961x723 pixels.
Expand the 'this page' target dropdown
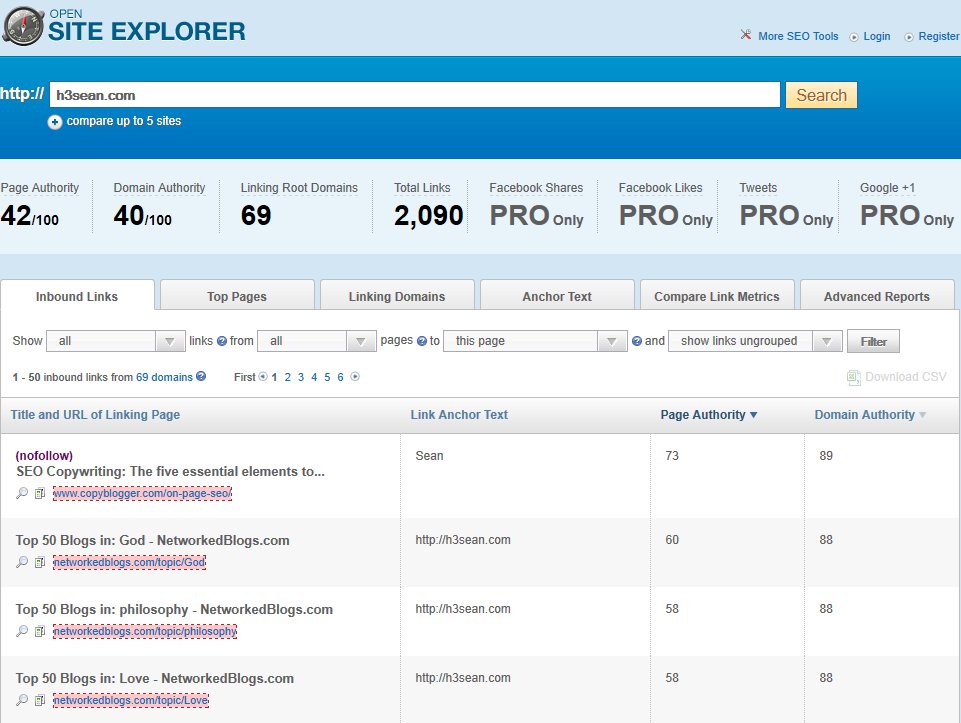535,341
